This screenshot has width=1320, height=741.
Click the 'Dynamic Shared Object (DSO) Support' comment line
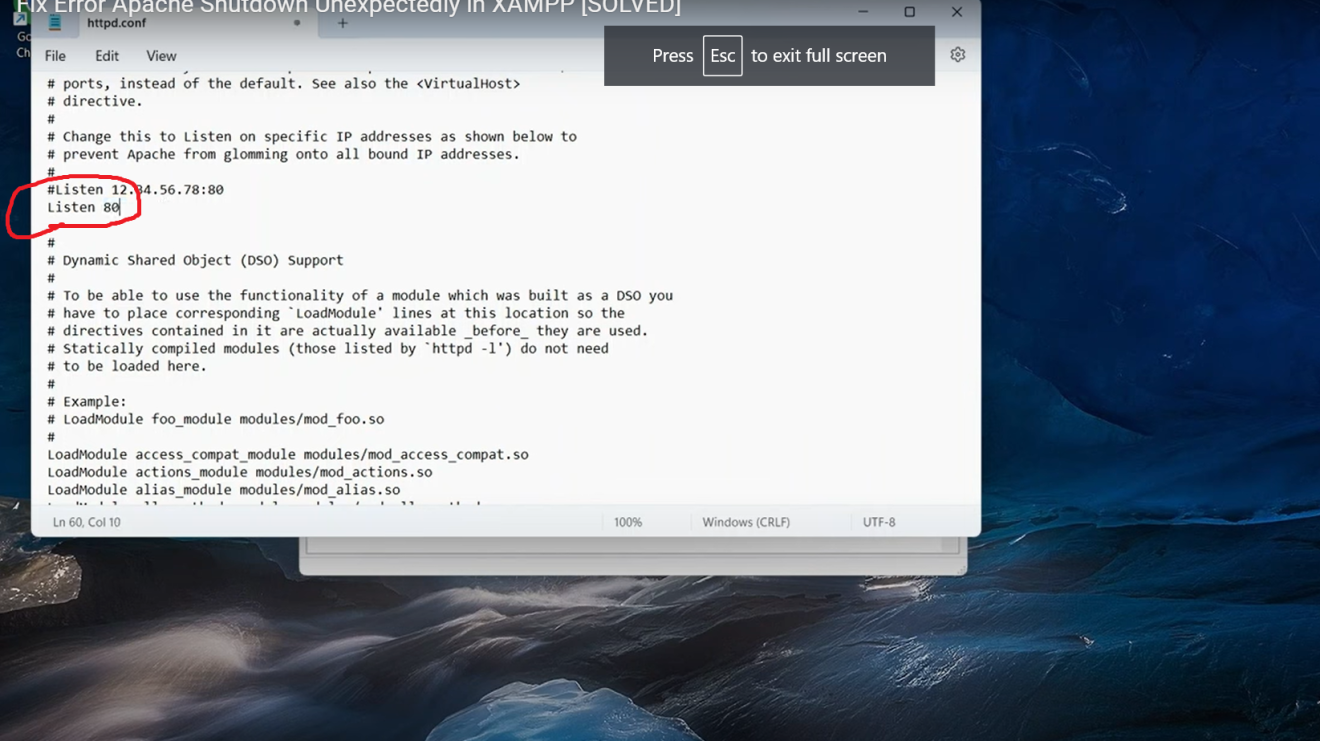pos(203,260)
